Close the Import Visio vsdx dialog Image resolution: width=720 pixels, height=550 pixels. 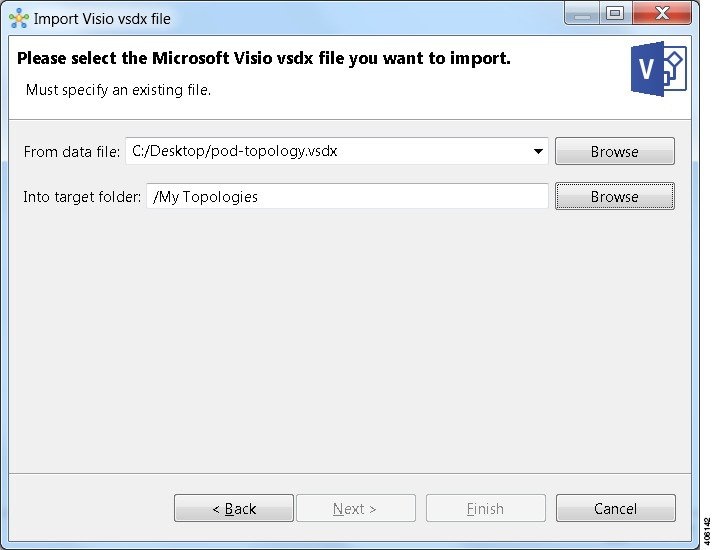(x=661, y=14)
